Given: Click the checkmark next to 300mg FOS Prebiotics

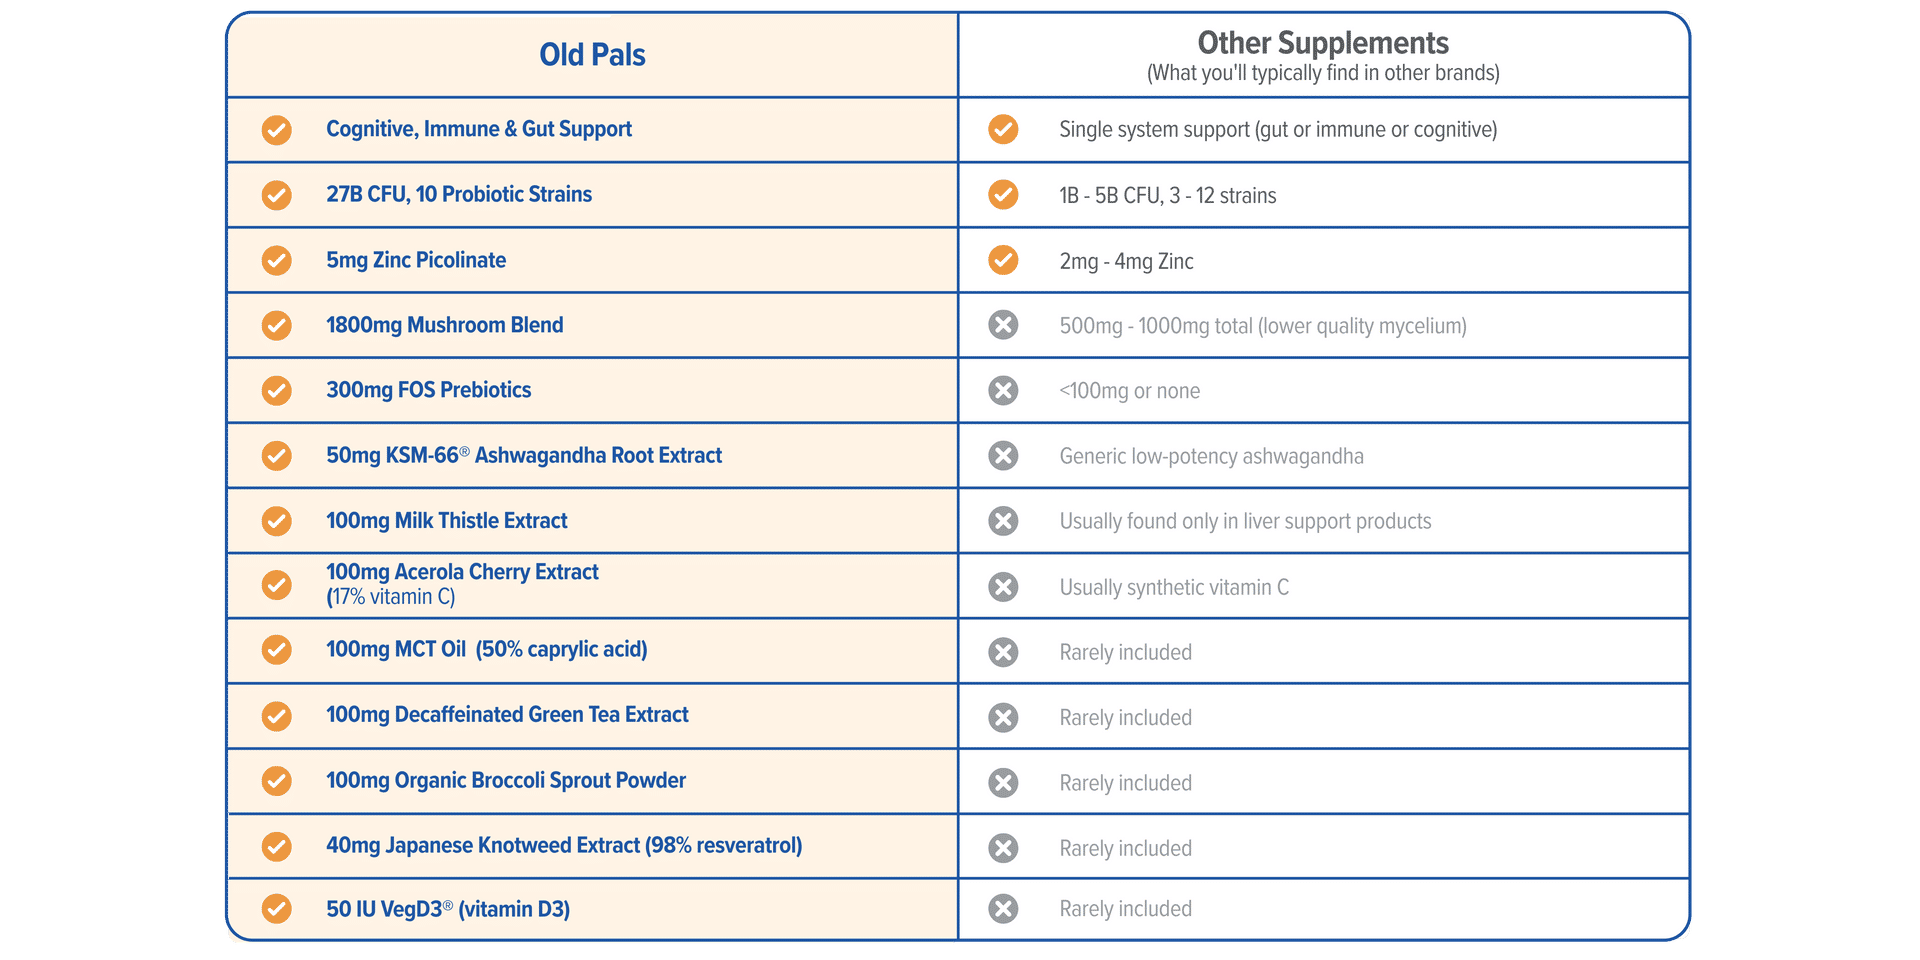Looking at the screenshot, I should [276, 390].
